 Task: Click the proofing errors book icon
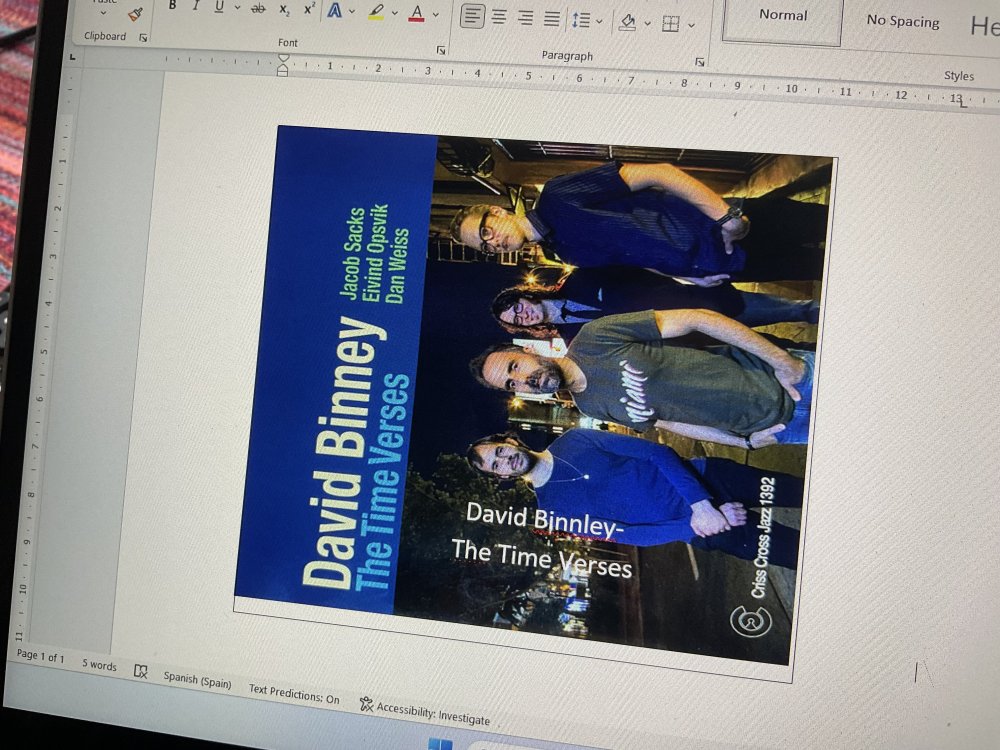[x=141, y=671]
